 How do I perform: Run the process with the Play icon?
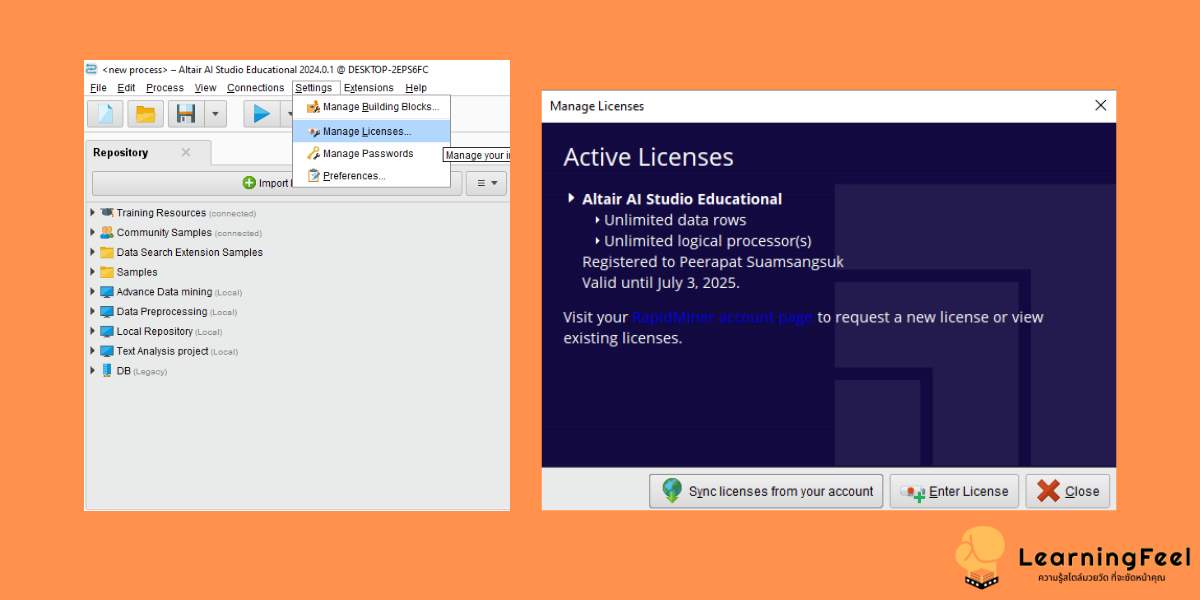[263, 111]
